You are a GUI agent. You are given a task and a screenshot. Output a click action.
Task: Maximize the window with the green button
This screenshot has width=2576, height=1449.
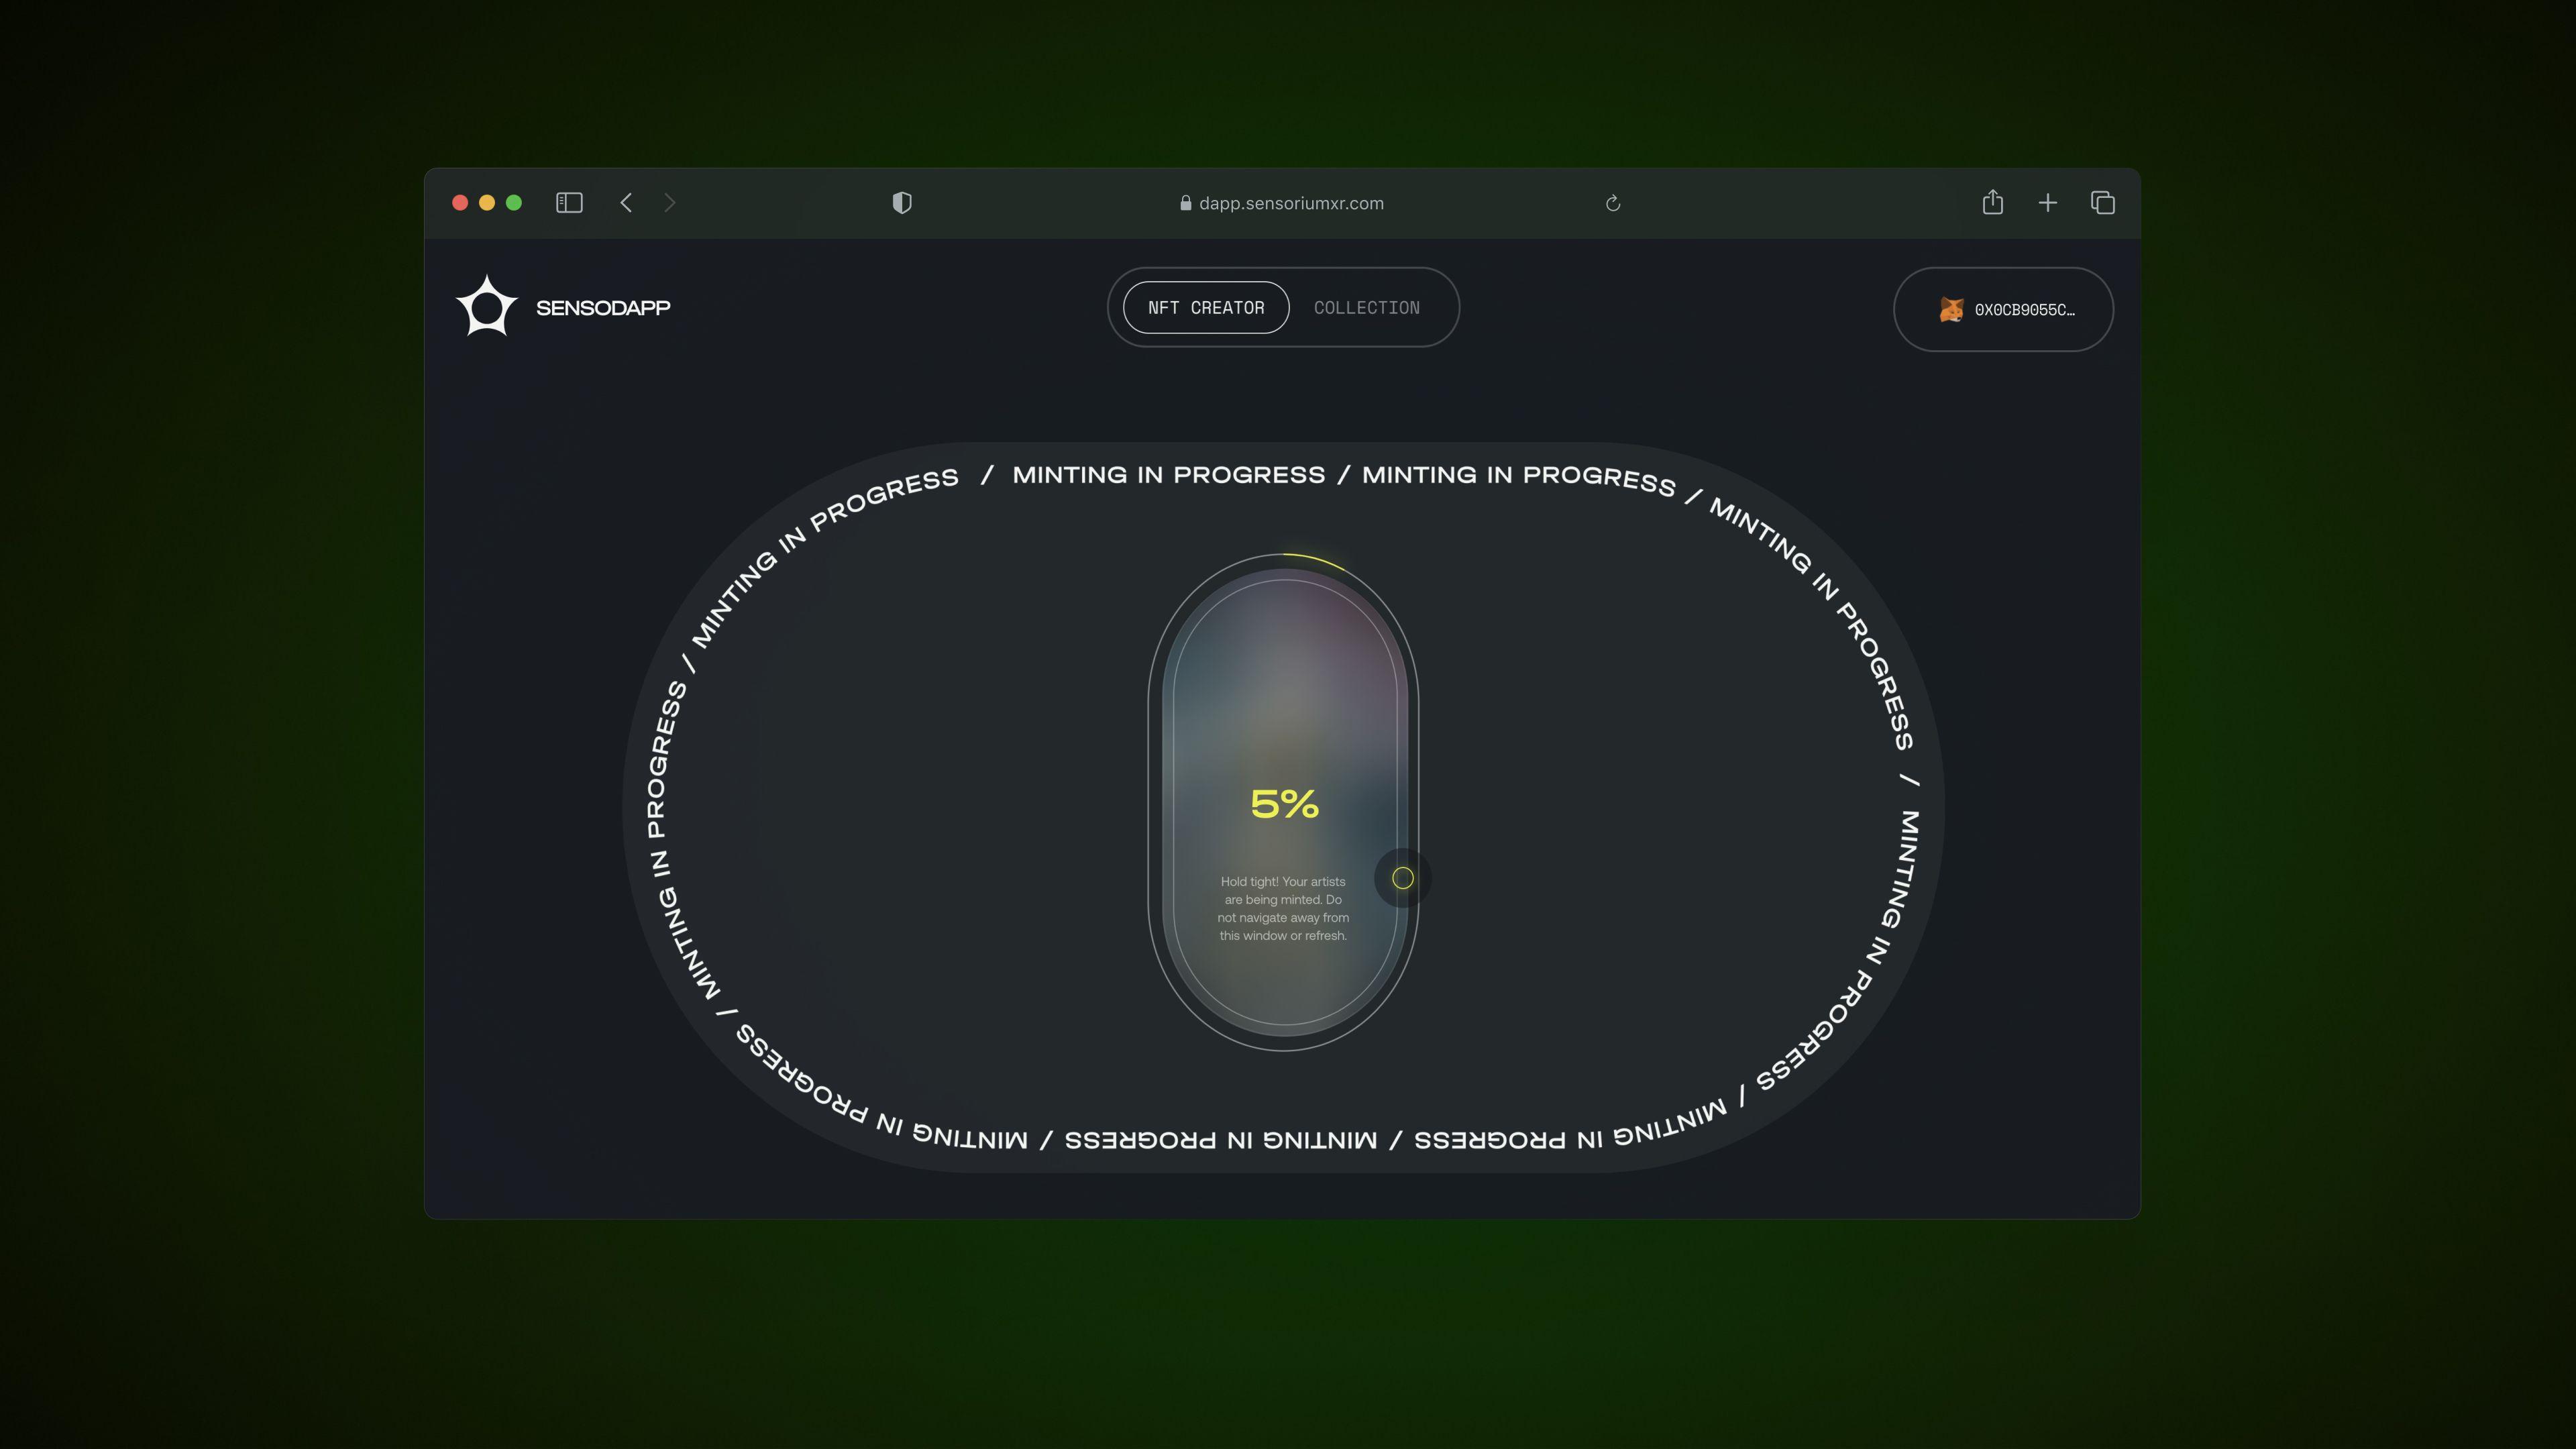[514, 203]
